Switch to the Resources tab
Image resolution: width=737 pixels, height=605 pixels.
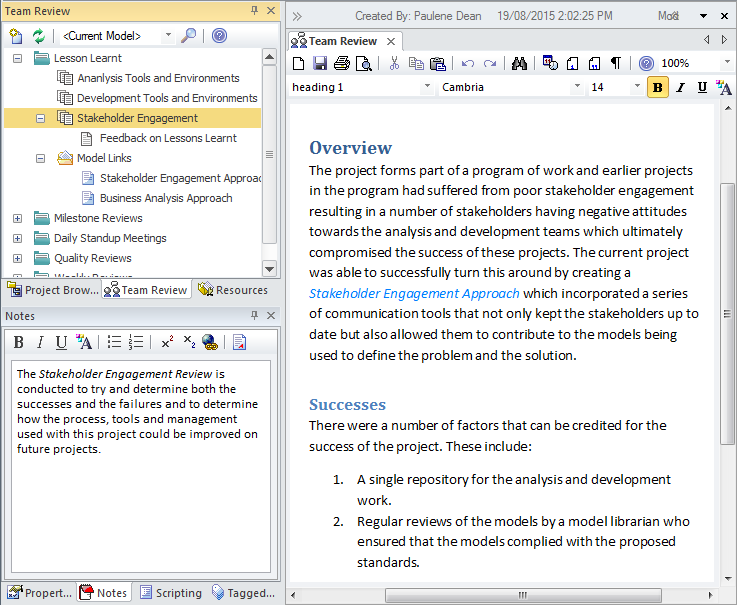pyautogui.click(x=233, y=290)
